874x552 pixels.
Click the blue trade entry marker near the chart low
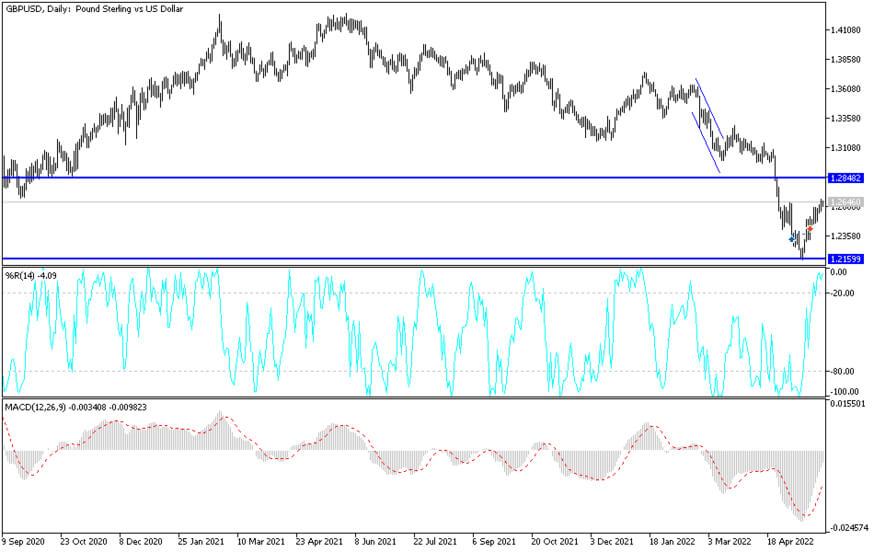tap(792, 239)
